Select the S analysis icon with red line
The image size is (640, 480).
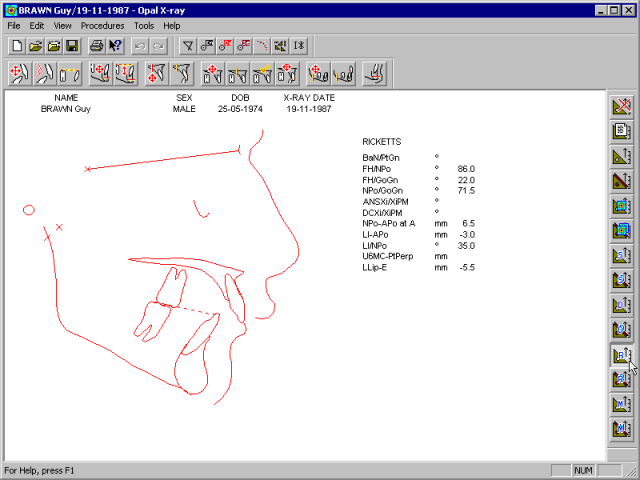coord(621,280)
